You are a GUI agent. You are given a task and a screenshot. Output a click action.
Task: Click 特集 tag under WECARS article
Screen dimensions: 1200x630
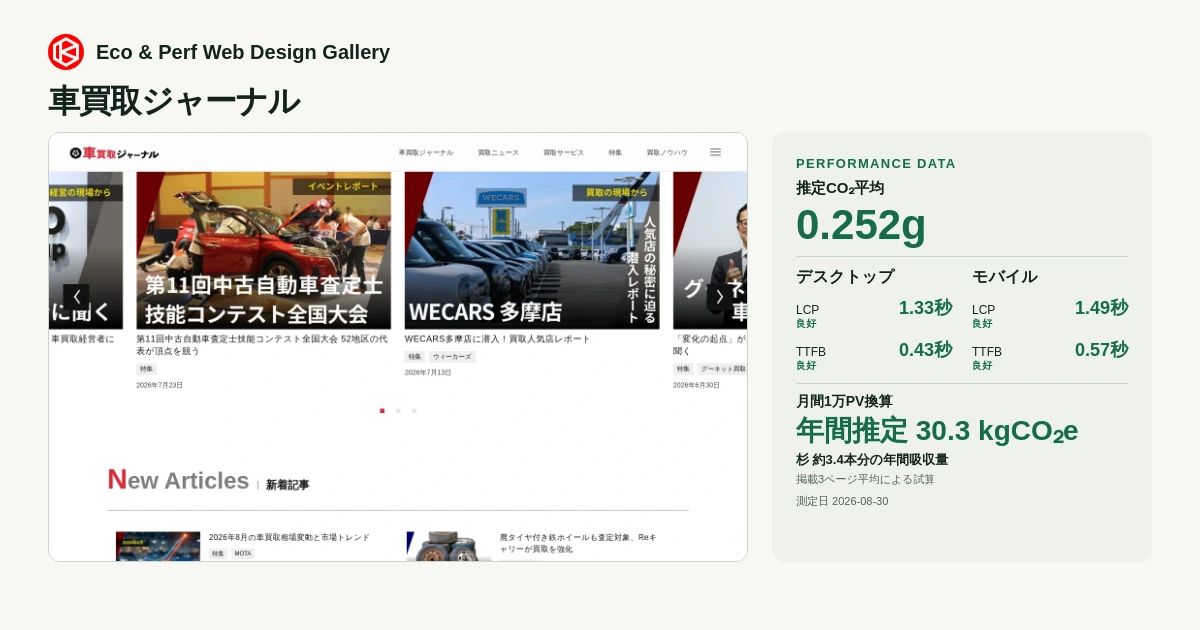tap(415, 357)
